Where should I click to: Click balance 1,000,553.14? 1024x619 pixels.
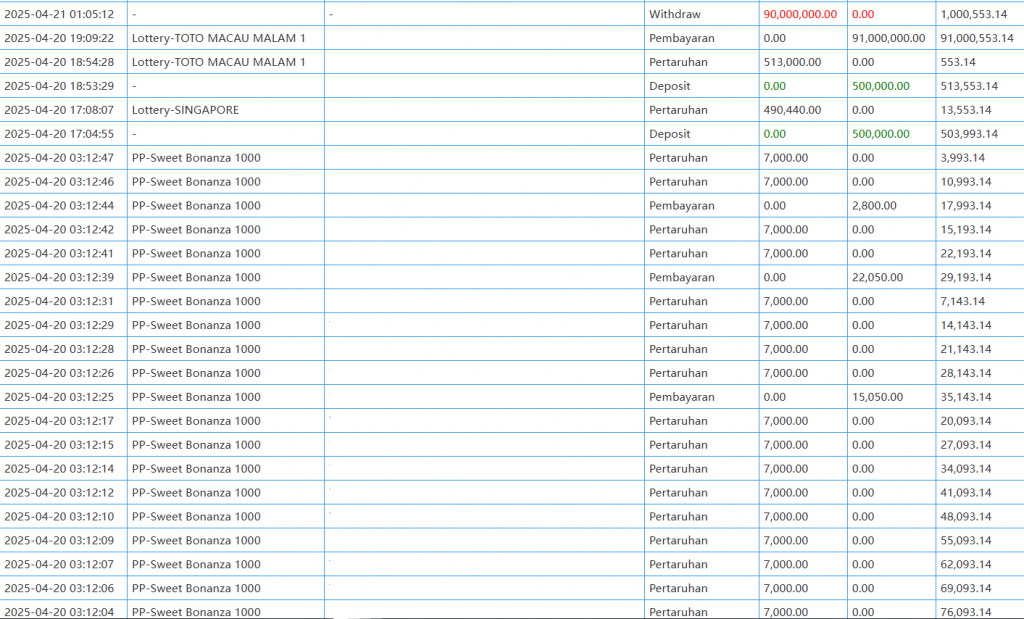coord(974,14)
